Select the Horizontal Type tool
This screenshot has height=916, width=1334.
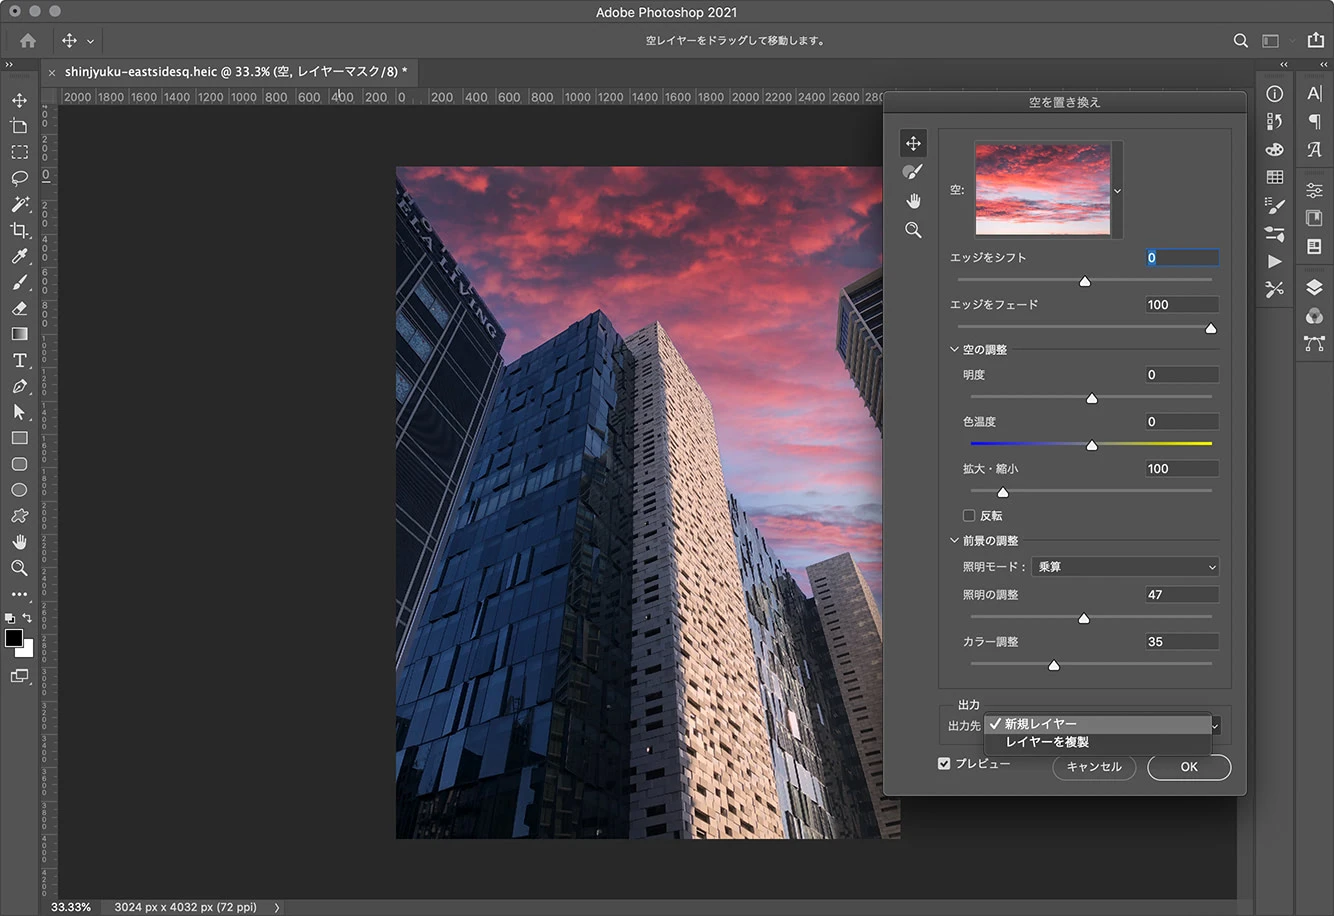pos(19,360)
